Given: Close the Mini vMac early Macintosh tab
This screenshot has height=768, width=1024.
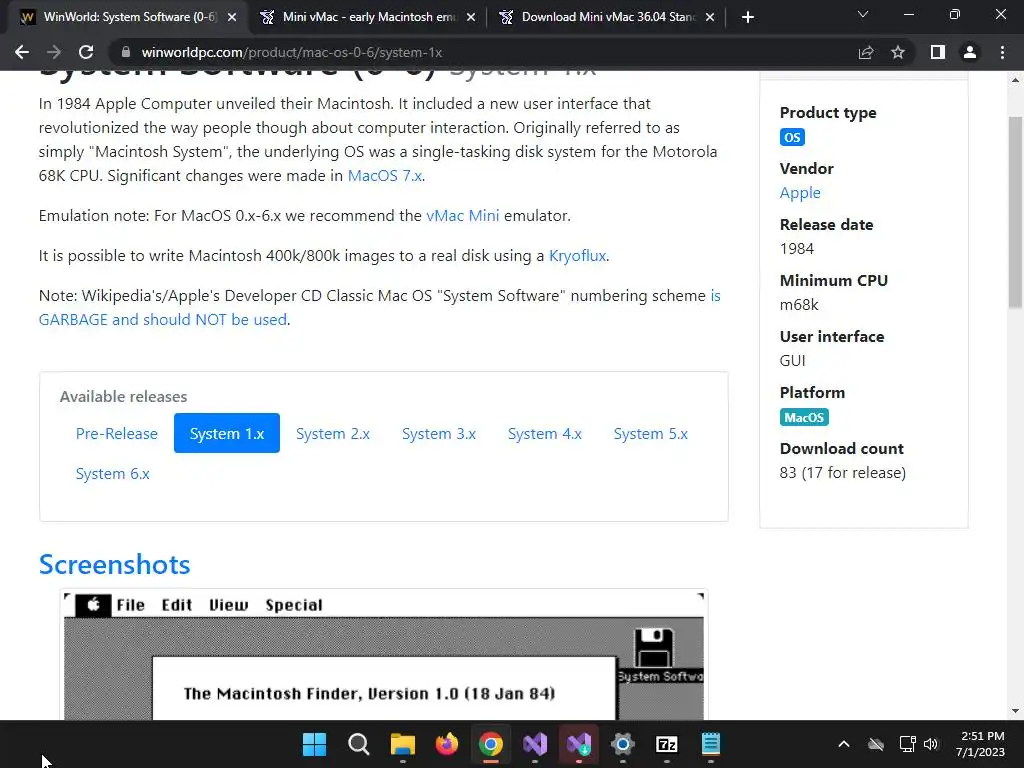Looking at the screenshot, I should (x=471, y=17).
